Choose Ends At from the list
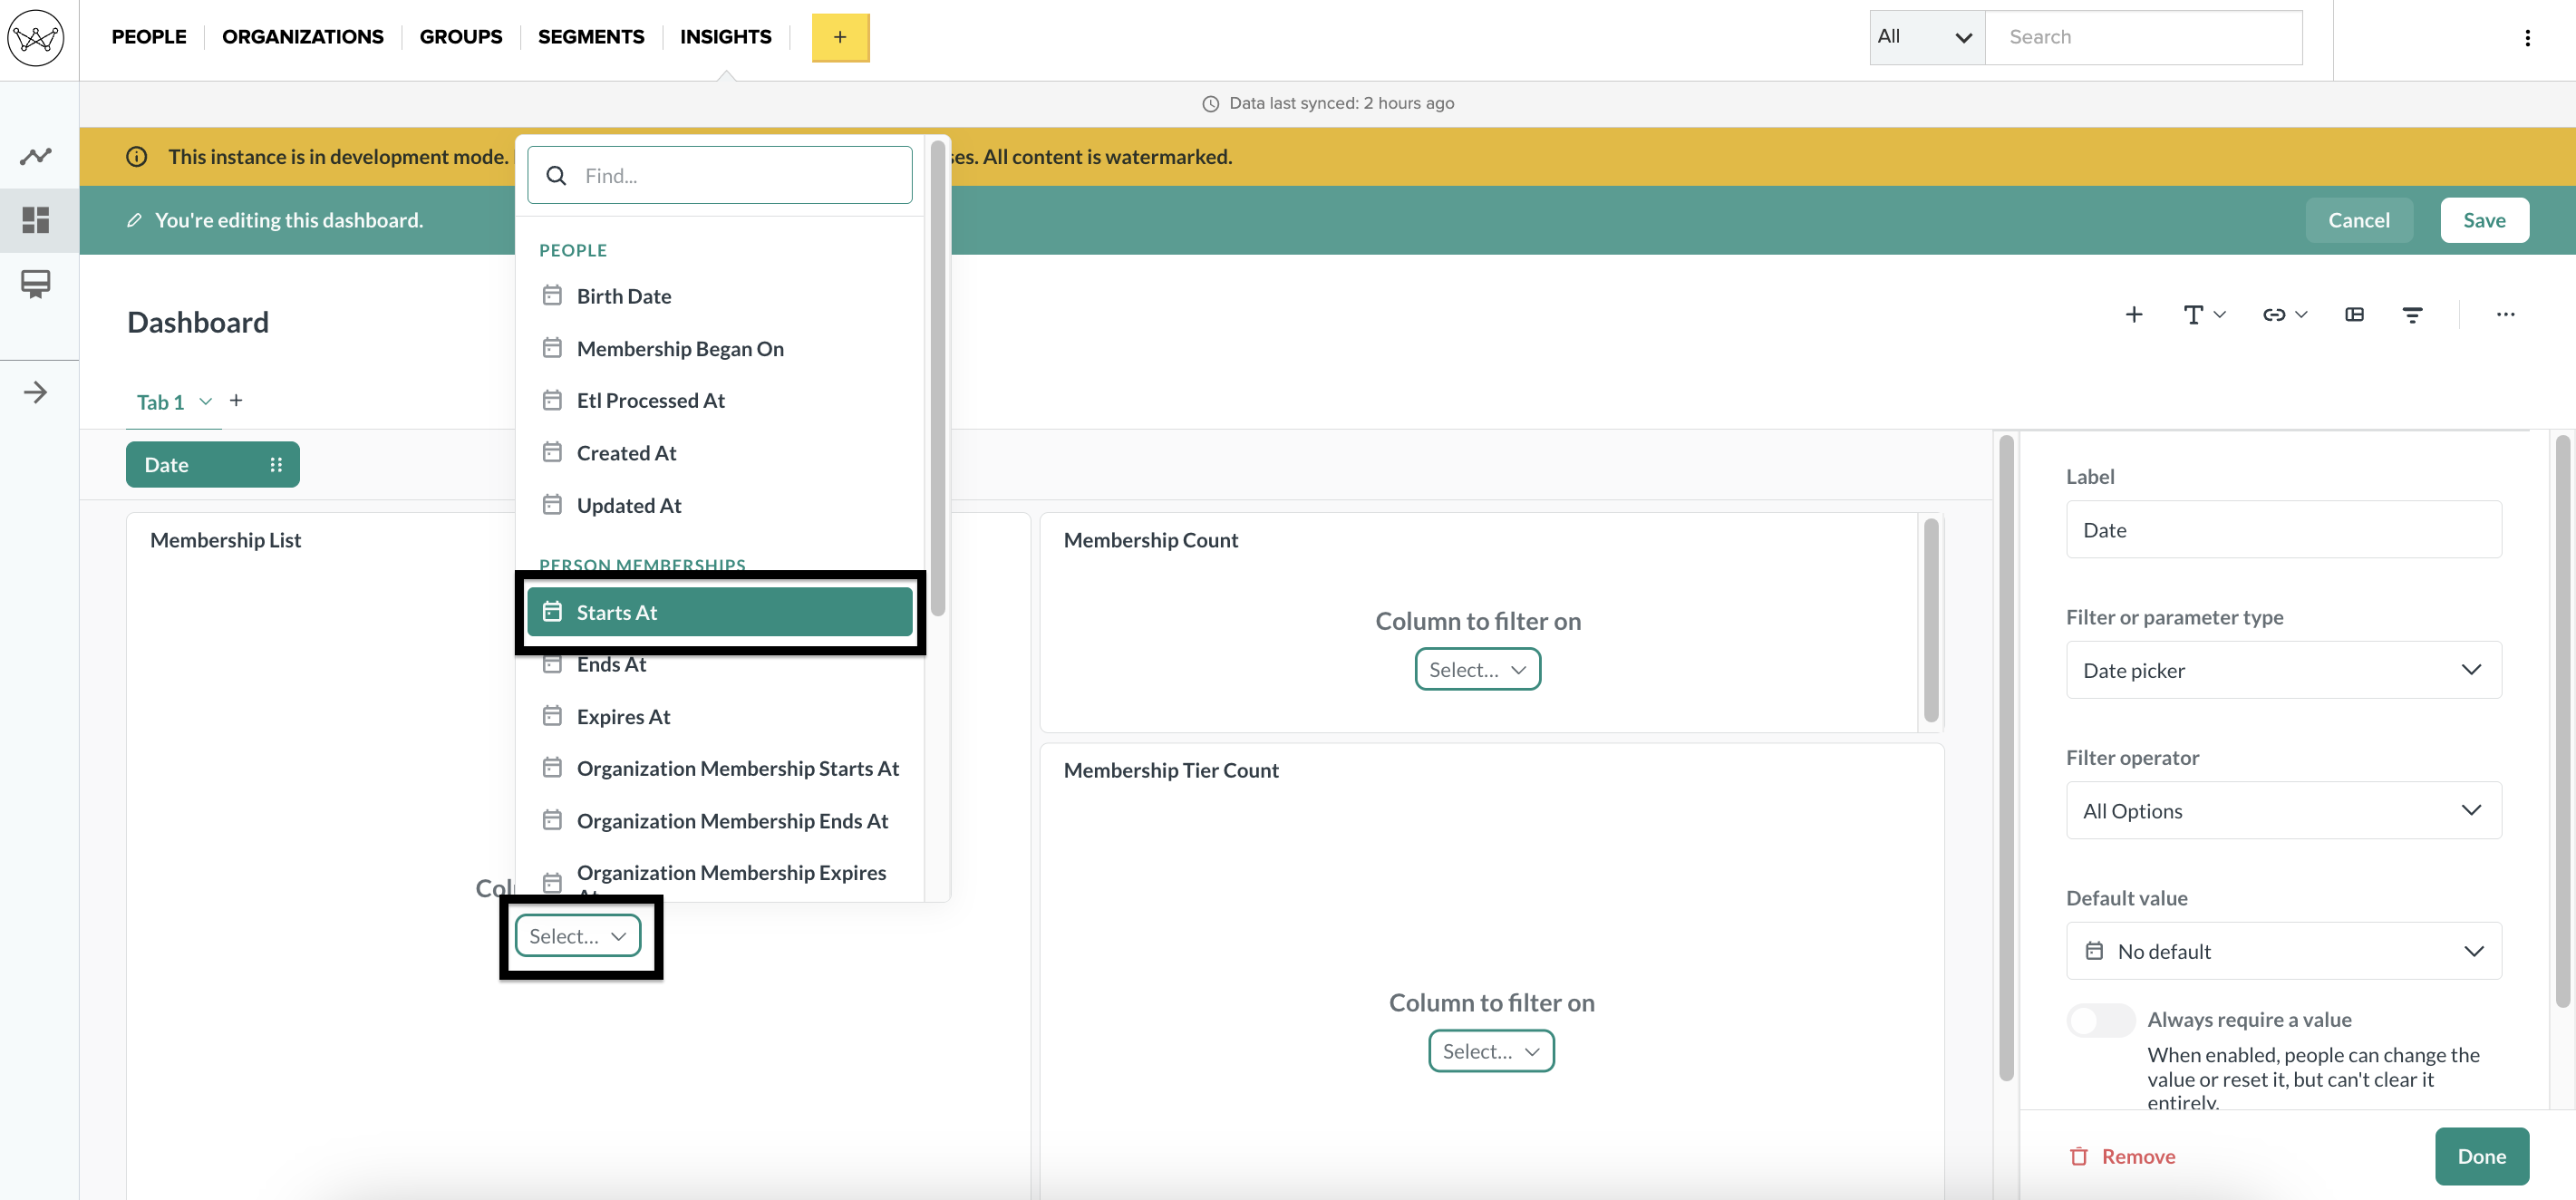Image resolution: width=2576 pixels, height=1200 pixels. [x=719, y=664]
